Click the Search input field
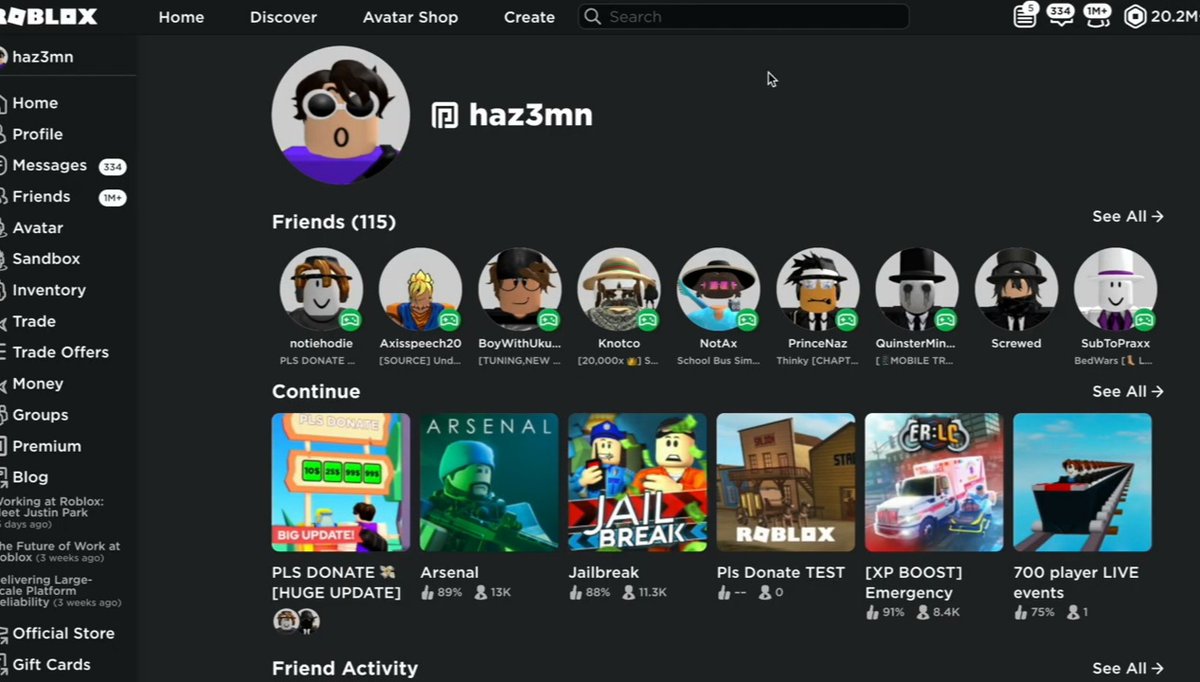1200x682 pixels. (x=743, y=17)
